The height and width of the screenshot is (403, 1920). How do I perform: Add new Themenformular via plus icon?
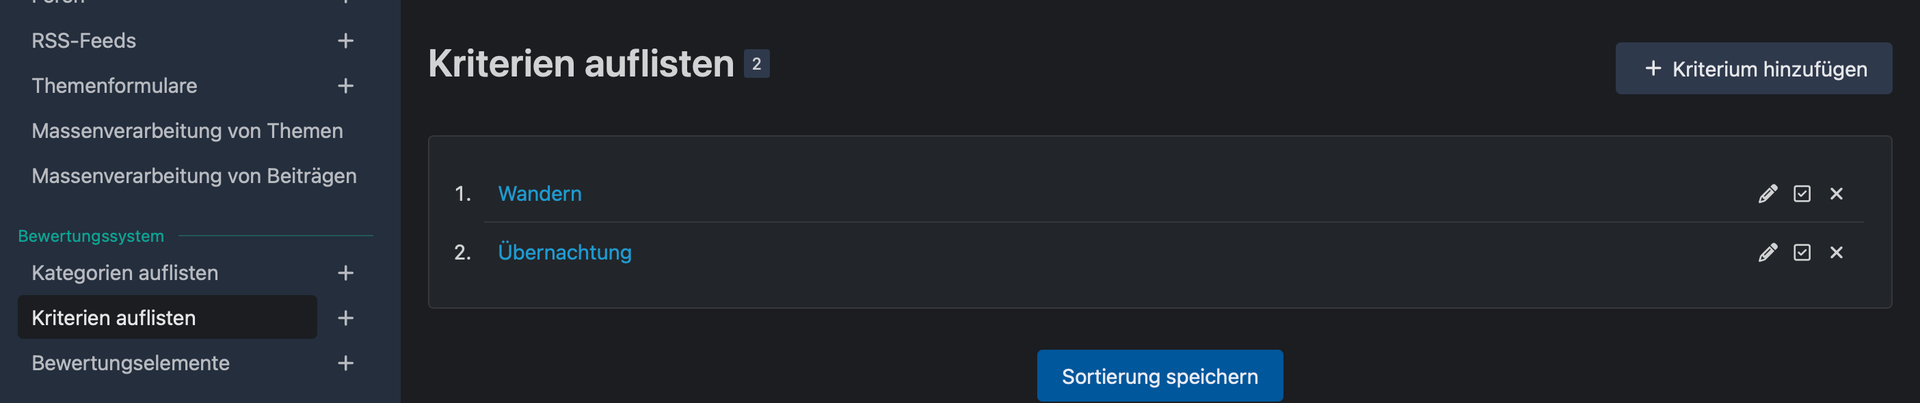pos(346,86)
